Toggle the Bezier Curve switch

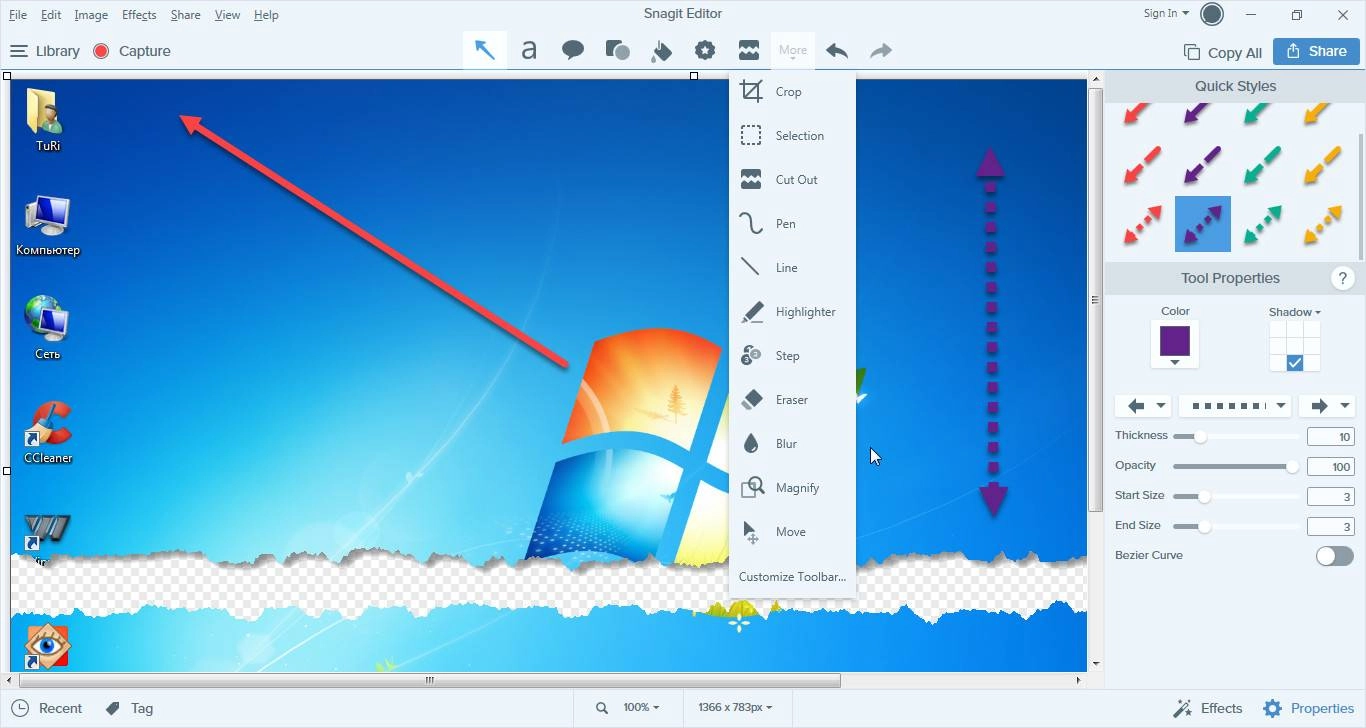click(x=1335, y=556)
